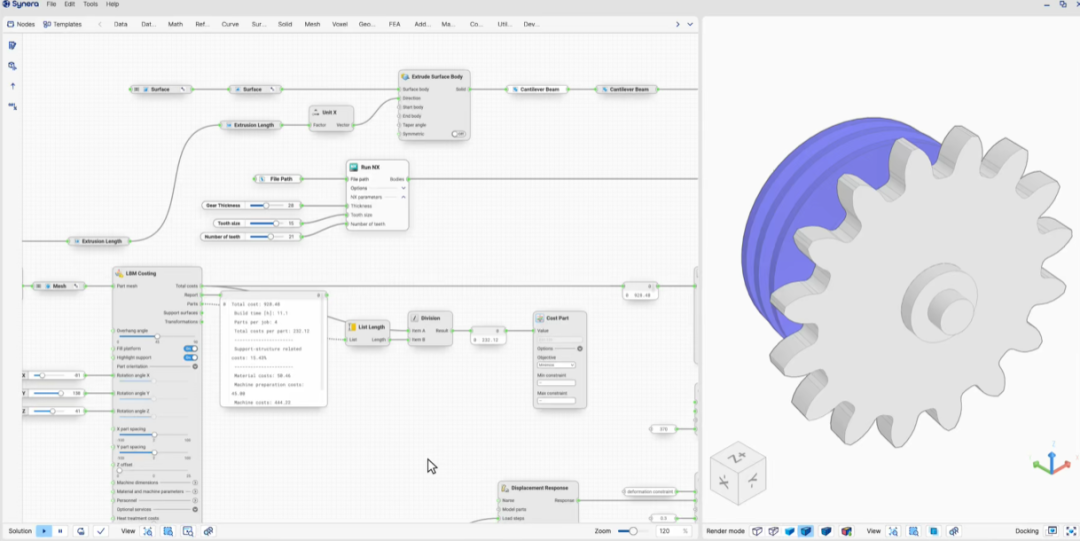1080x541 pixels.
Task: Collapse the NX parameters section
Action: 403,197
